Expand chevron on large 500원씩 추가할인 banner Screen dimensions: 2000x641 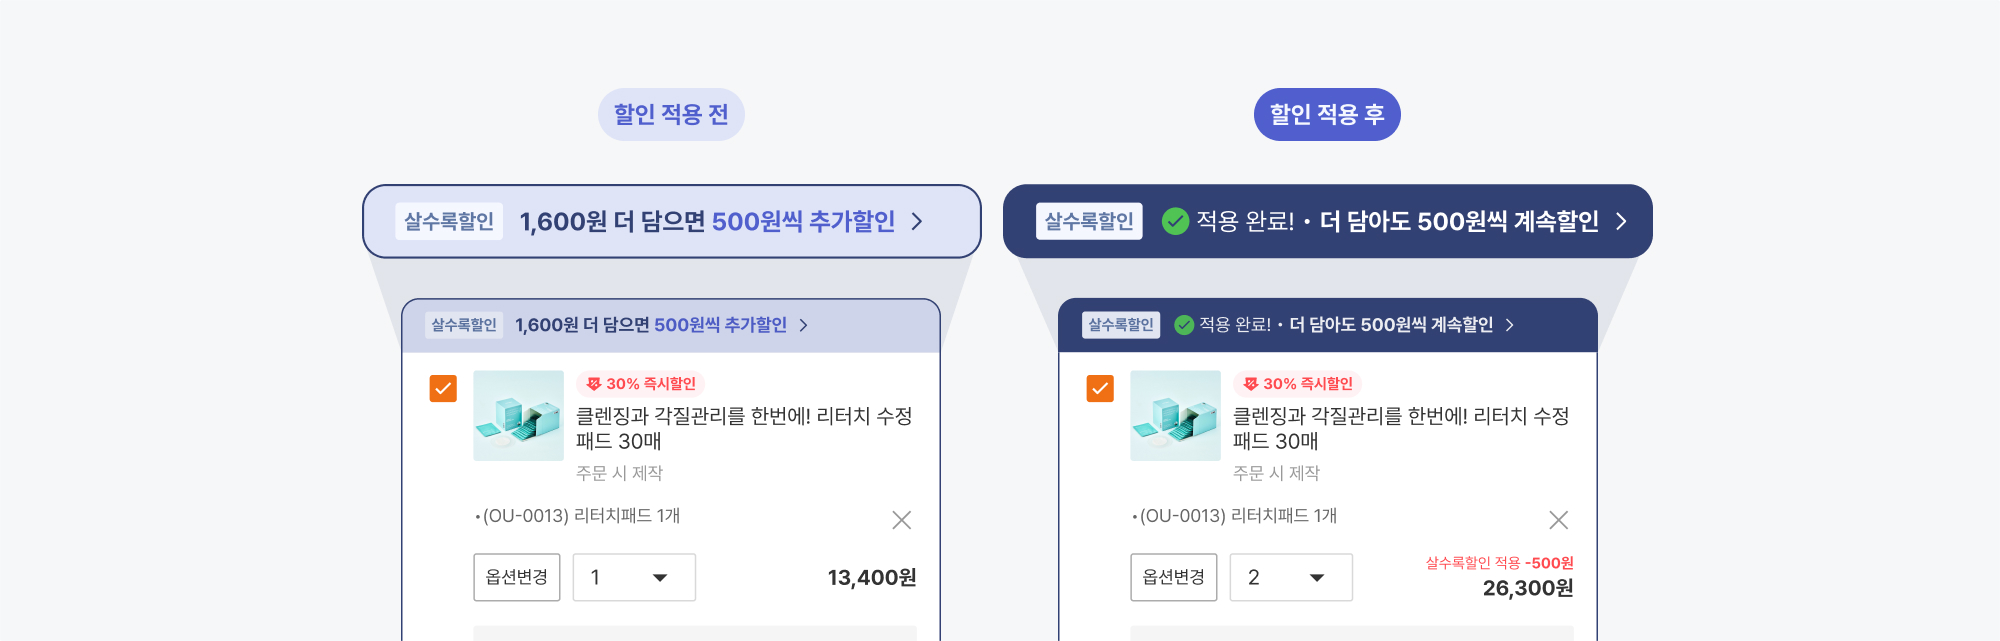[917, 221]
